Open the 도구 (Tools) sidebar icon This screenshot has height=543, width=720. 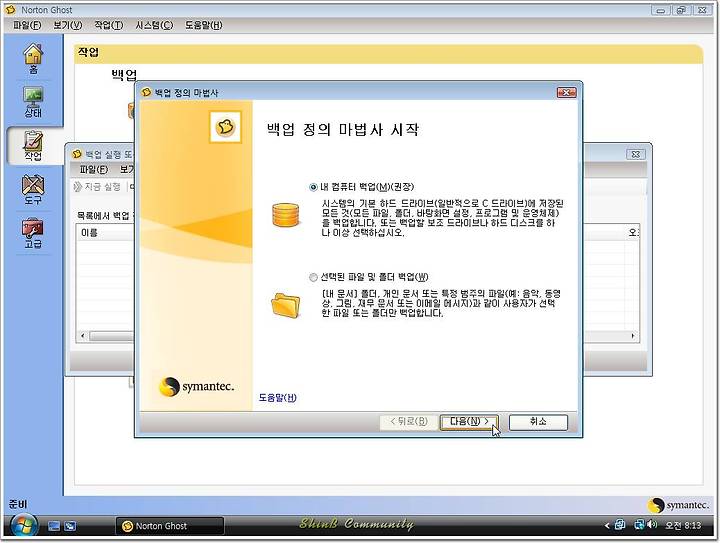click(x=33, y=190)
